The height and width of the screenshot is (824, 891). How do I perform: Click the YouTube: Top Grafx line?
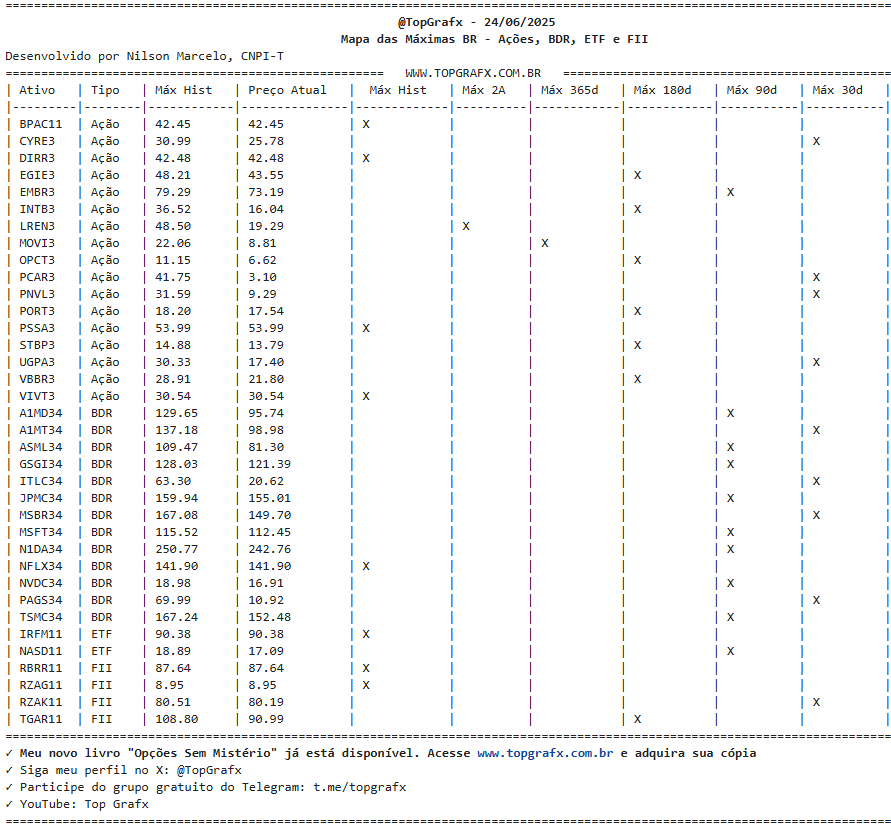point(84,804)
